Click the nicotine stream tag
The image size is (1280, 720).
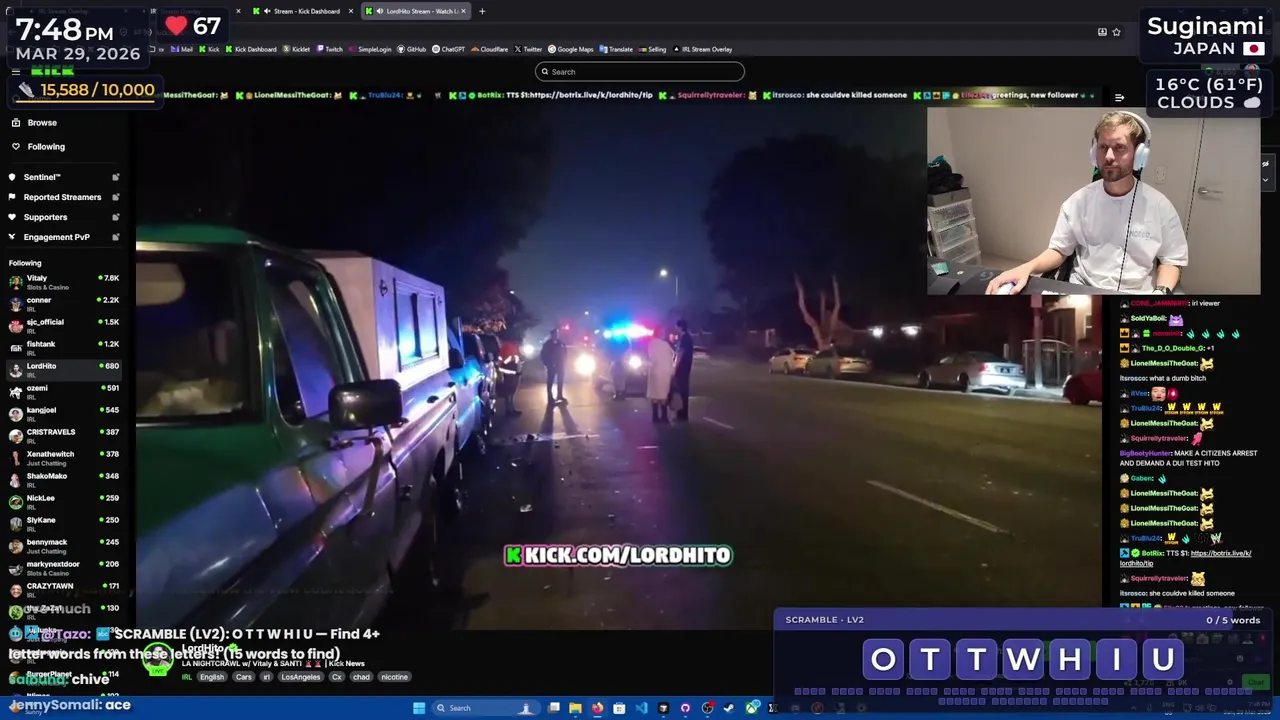coord(394,677)
